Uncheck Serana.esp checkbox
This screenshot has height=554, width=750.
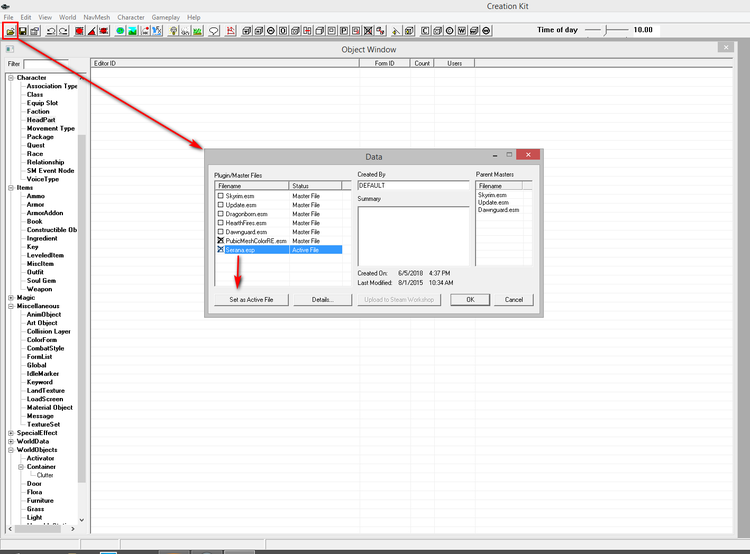221,250
